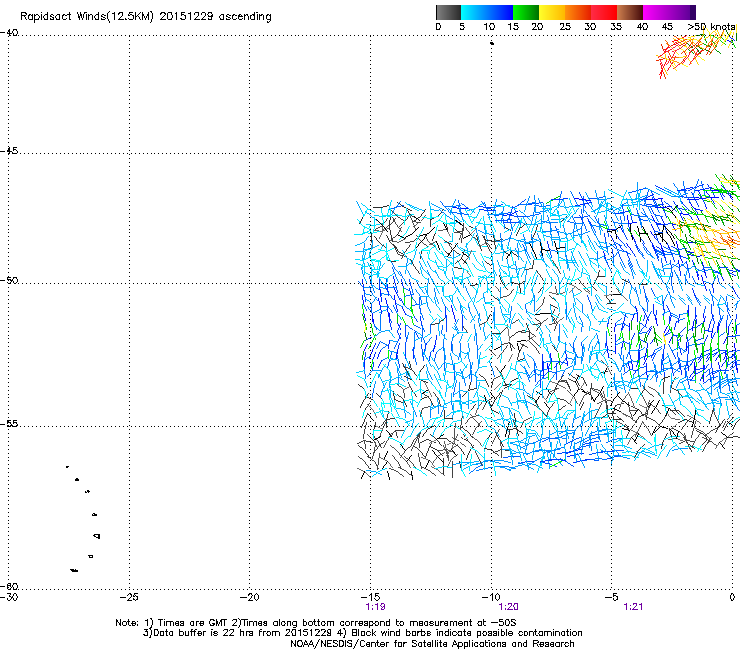The image size is (740, 650).
Task: Click the orange 25-30 knots legend segment
Action: click(578, 12)
